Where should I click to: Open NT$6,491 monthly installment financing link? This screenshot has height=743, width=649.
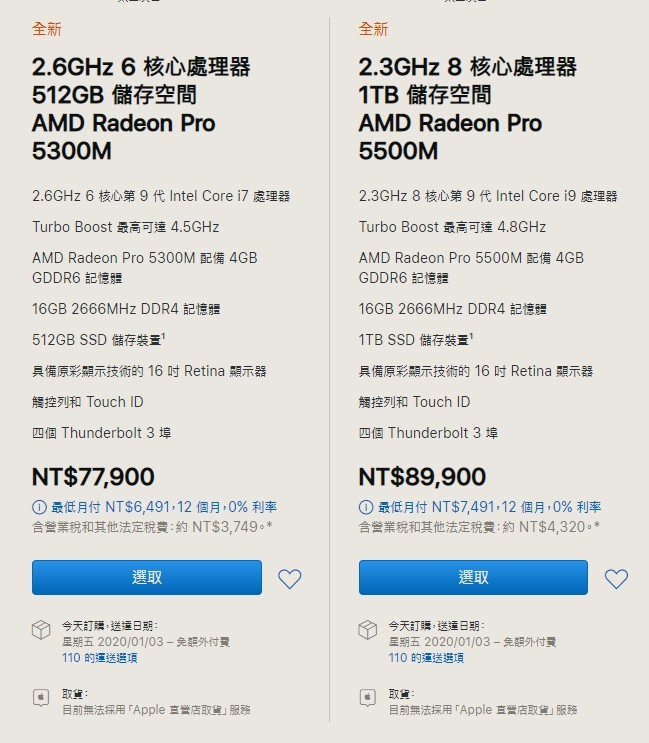click(164, 507)
